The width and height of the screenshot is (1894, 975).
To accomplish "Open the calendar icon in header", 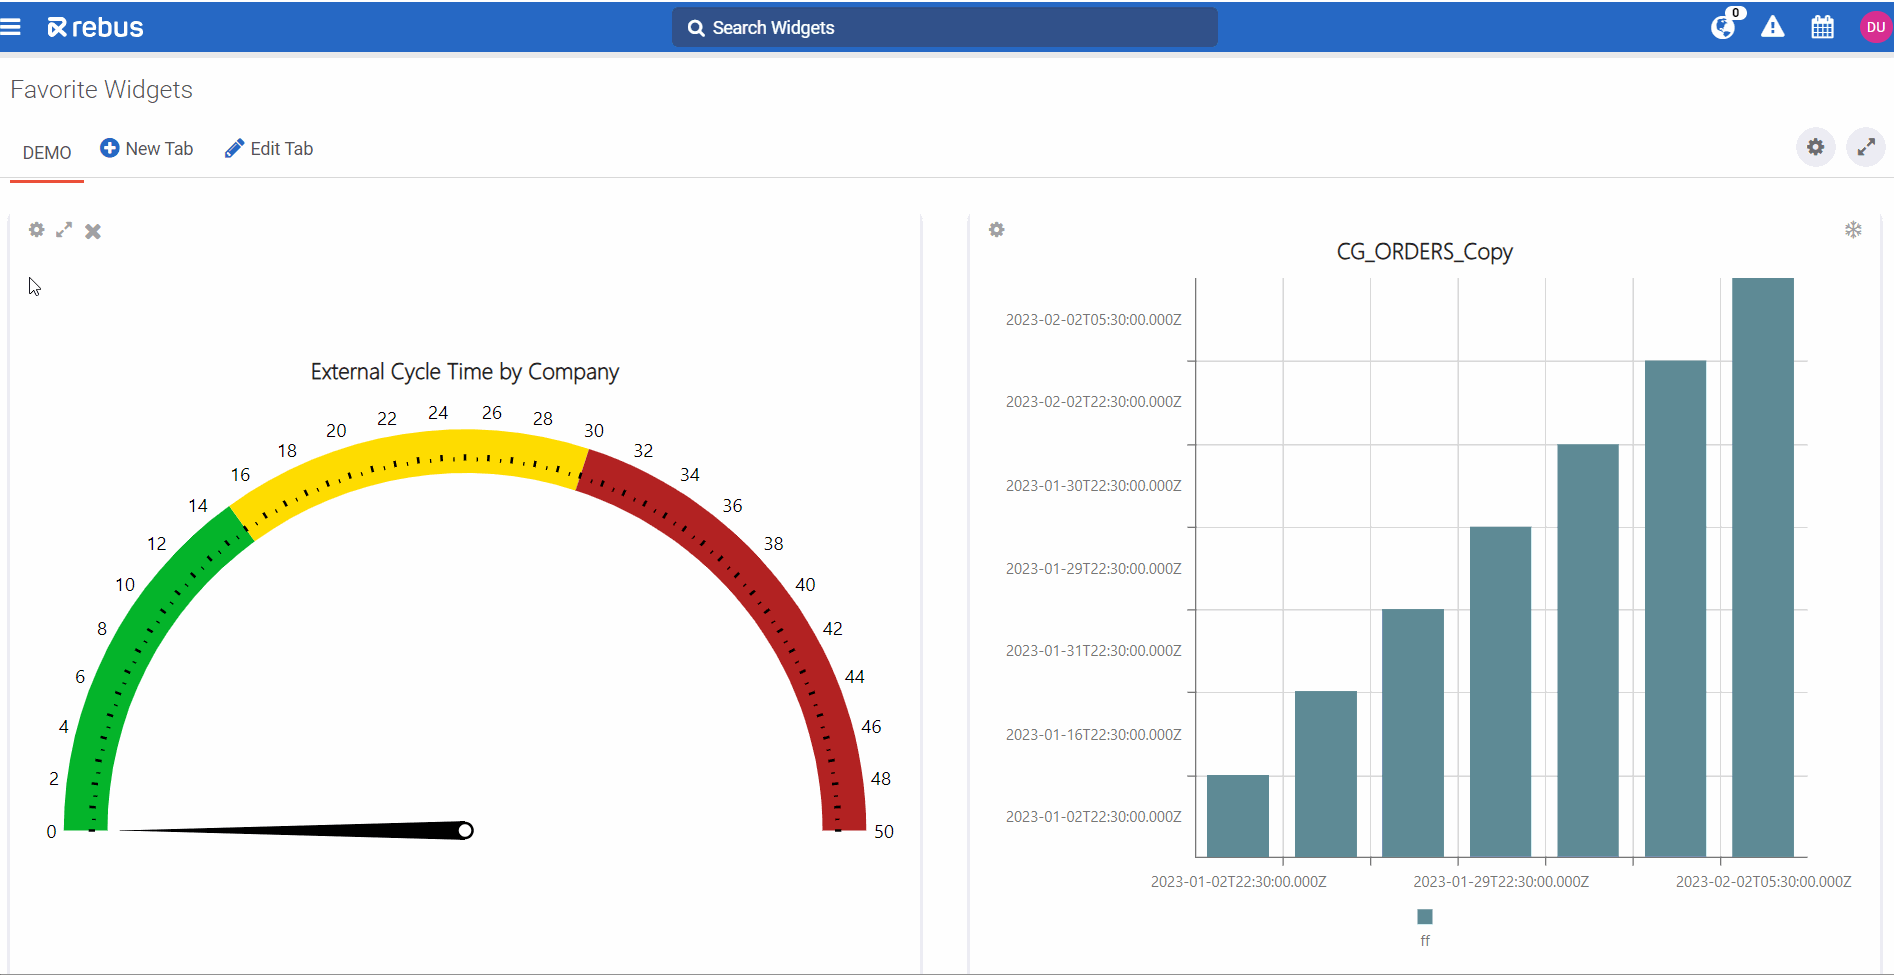I will pyautogui.click(x=1822, y=27).
